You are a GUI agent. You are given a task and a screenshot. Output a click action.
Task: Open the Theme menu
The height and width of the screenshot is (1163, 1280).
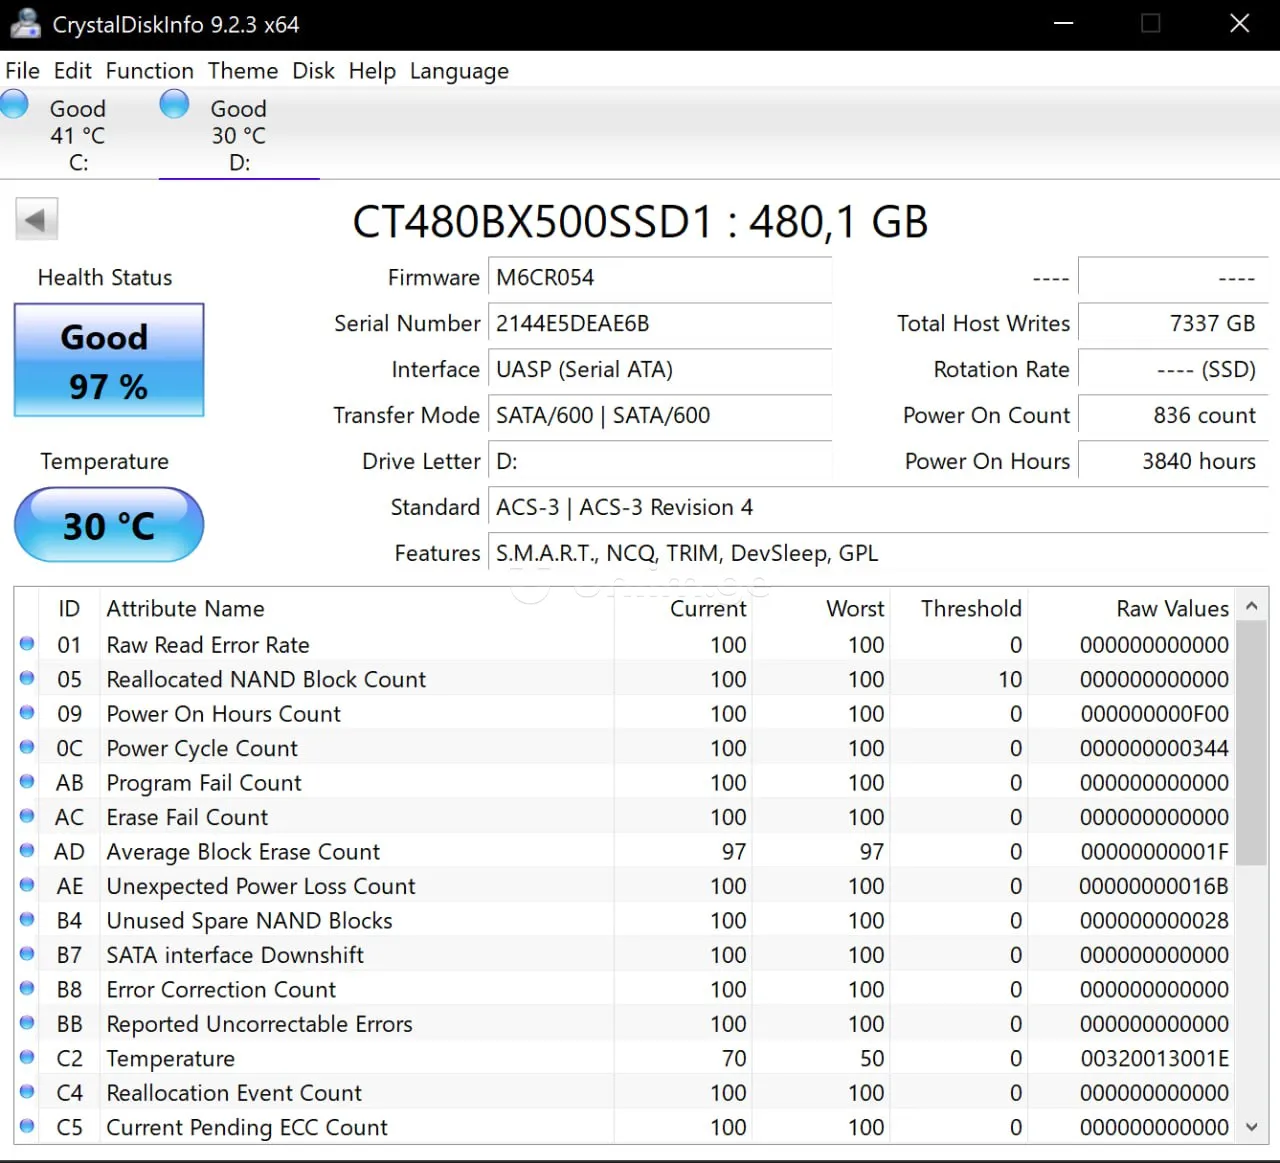(x=243, y=71)
